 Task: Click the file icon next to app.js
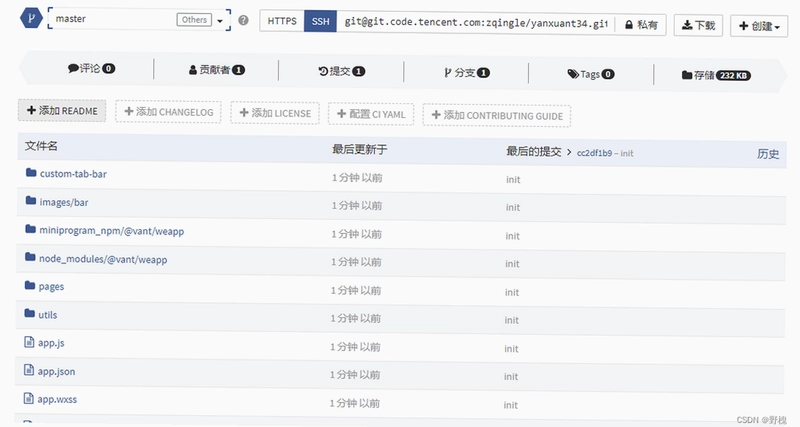(x=29, y=341)
